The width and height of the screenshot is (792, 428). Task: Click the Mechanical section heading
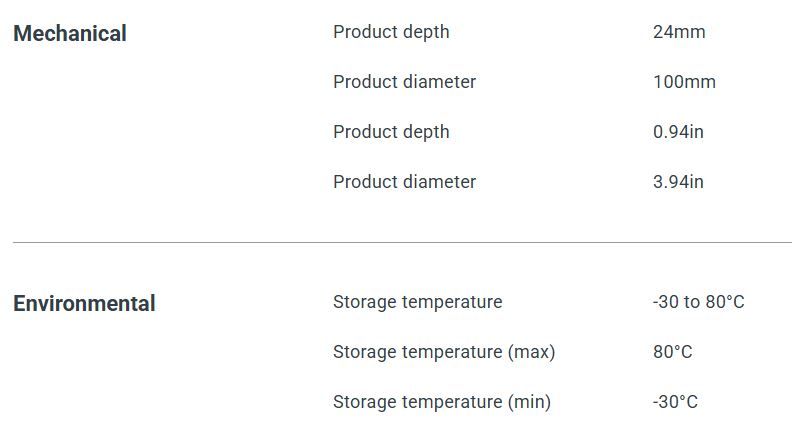click(x=70, y=33)
